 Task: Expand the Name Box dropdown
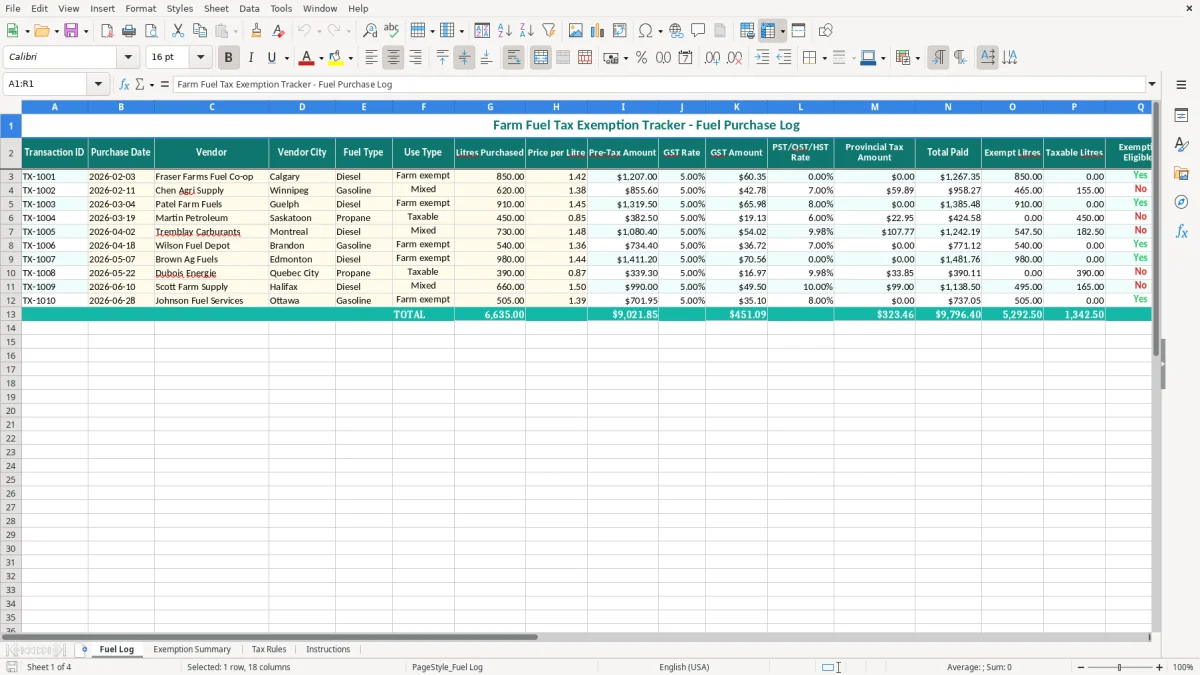coord(99,84)
